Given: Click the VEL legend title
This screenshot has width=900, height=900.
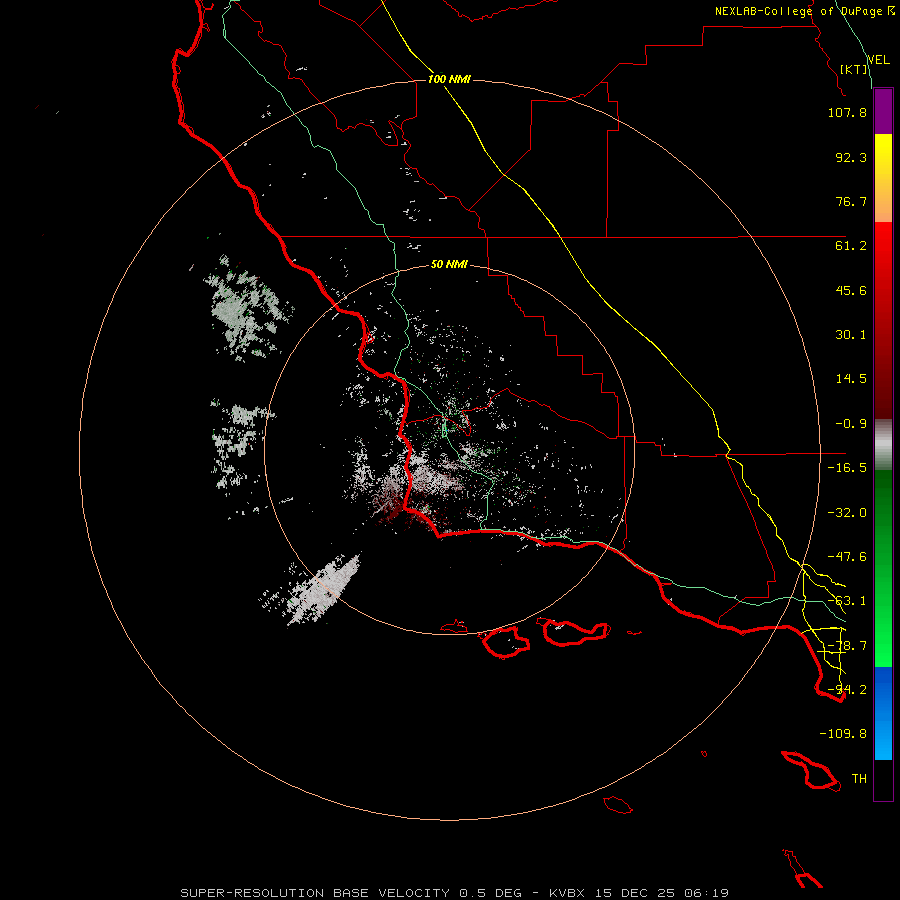Looking at the screenshot, I should point(878,60).
